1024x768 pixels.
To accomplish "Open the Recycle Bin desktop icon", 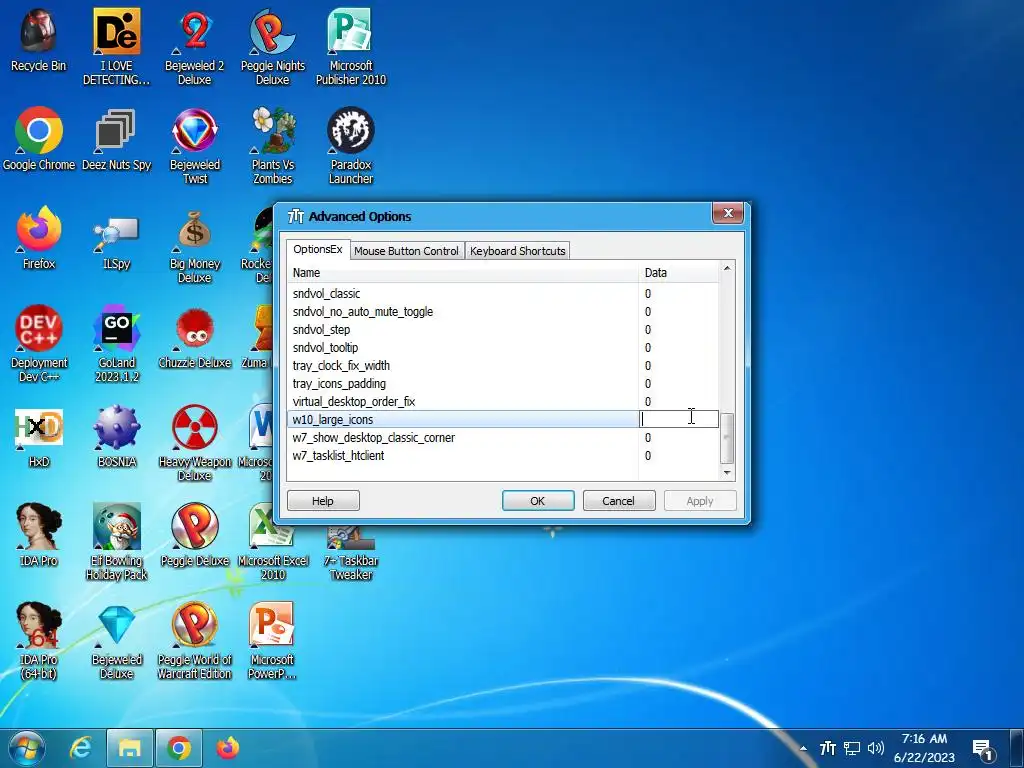I will coord(39,40).
